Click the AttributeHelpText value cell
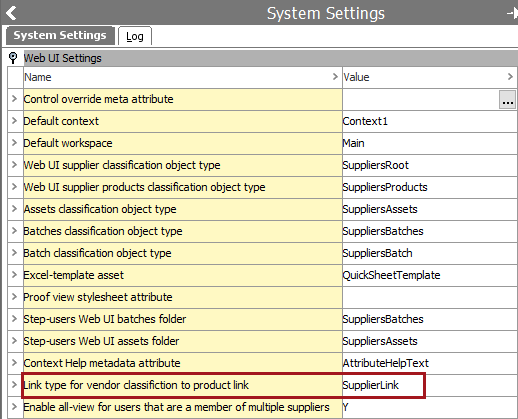Viewport: 518px width, 419px height. click(430, 363)
